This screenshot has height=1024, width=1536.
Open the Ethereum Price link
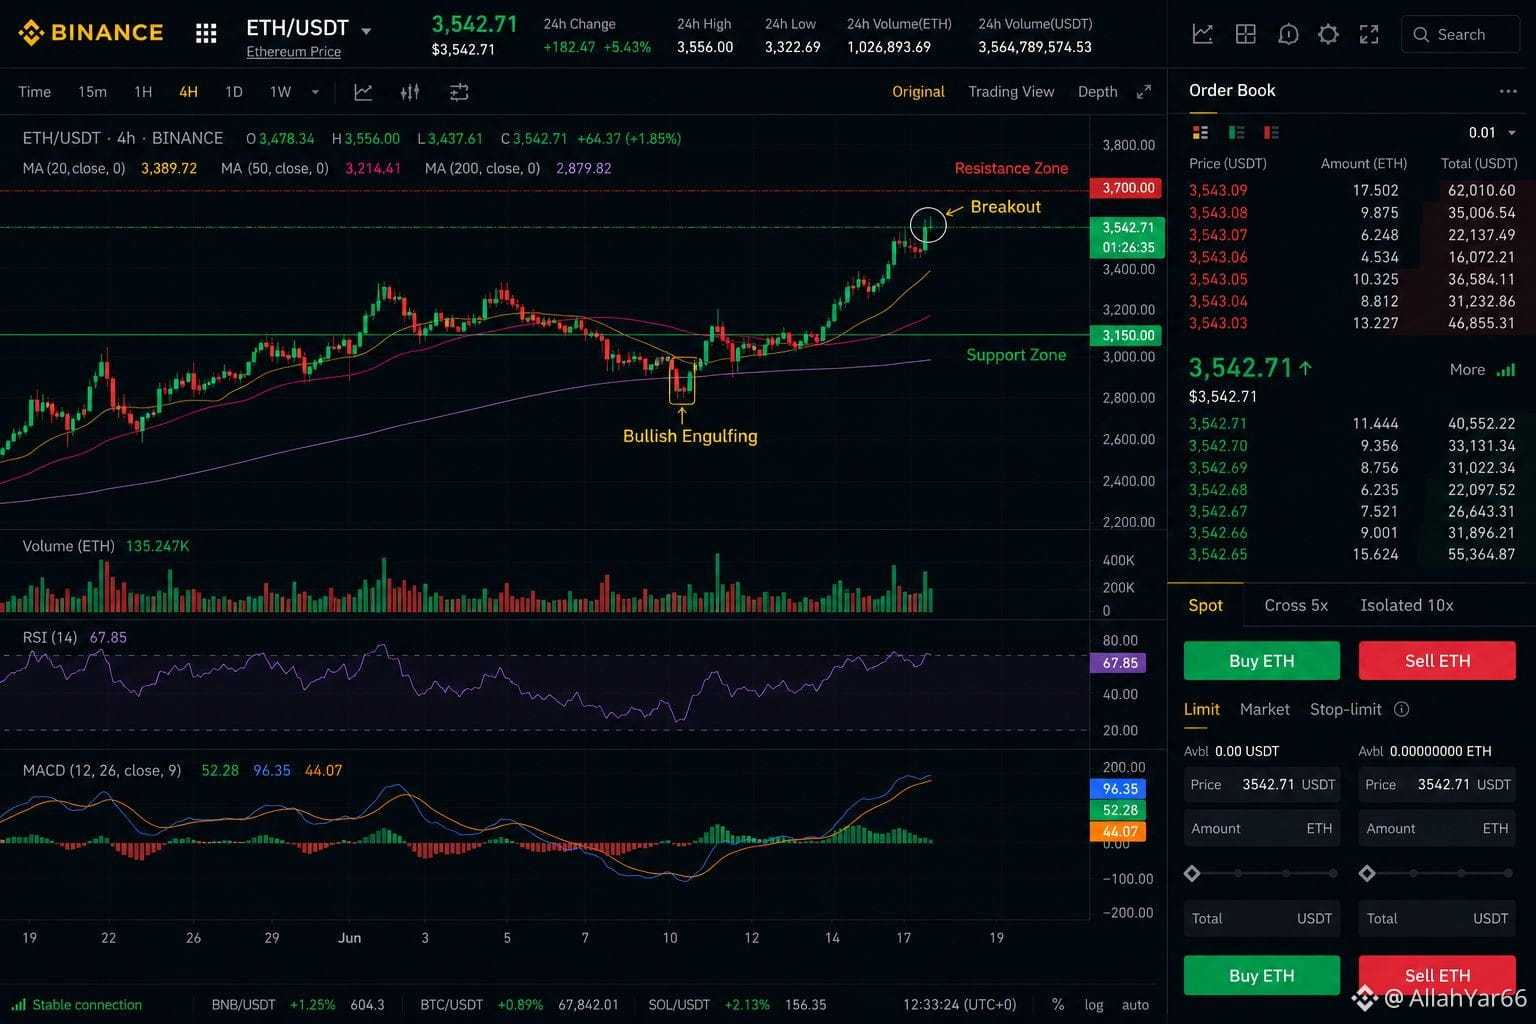293,52
